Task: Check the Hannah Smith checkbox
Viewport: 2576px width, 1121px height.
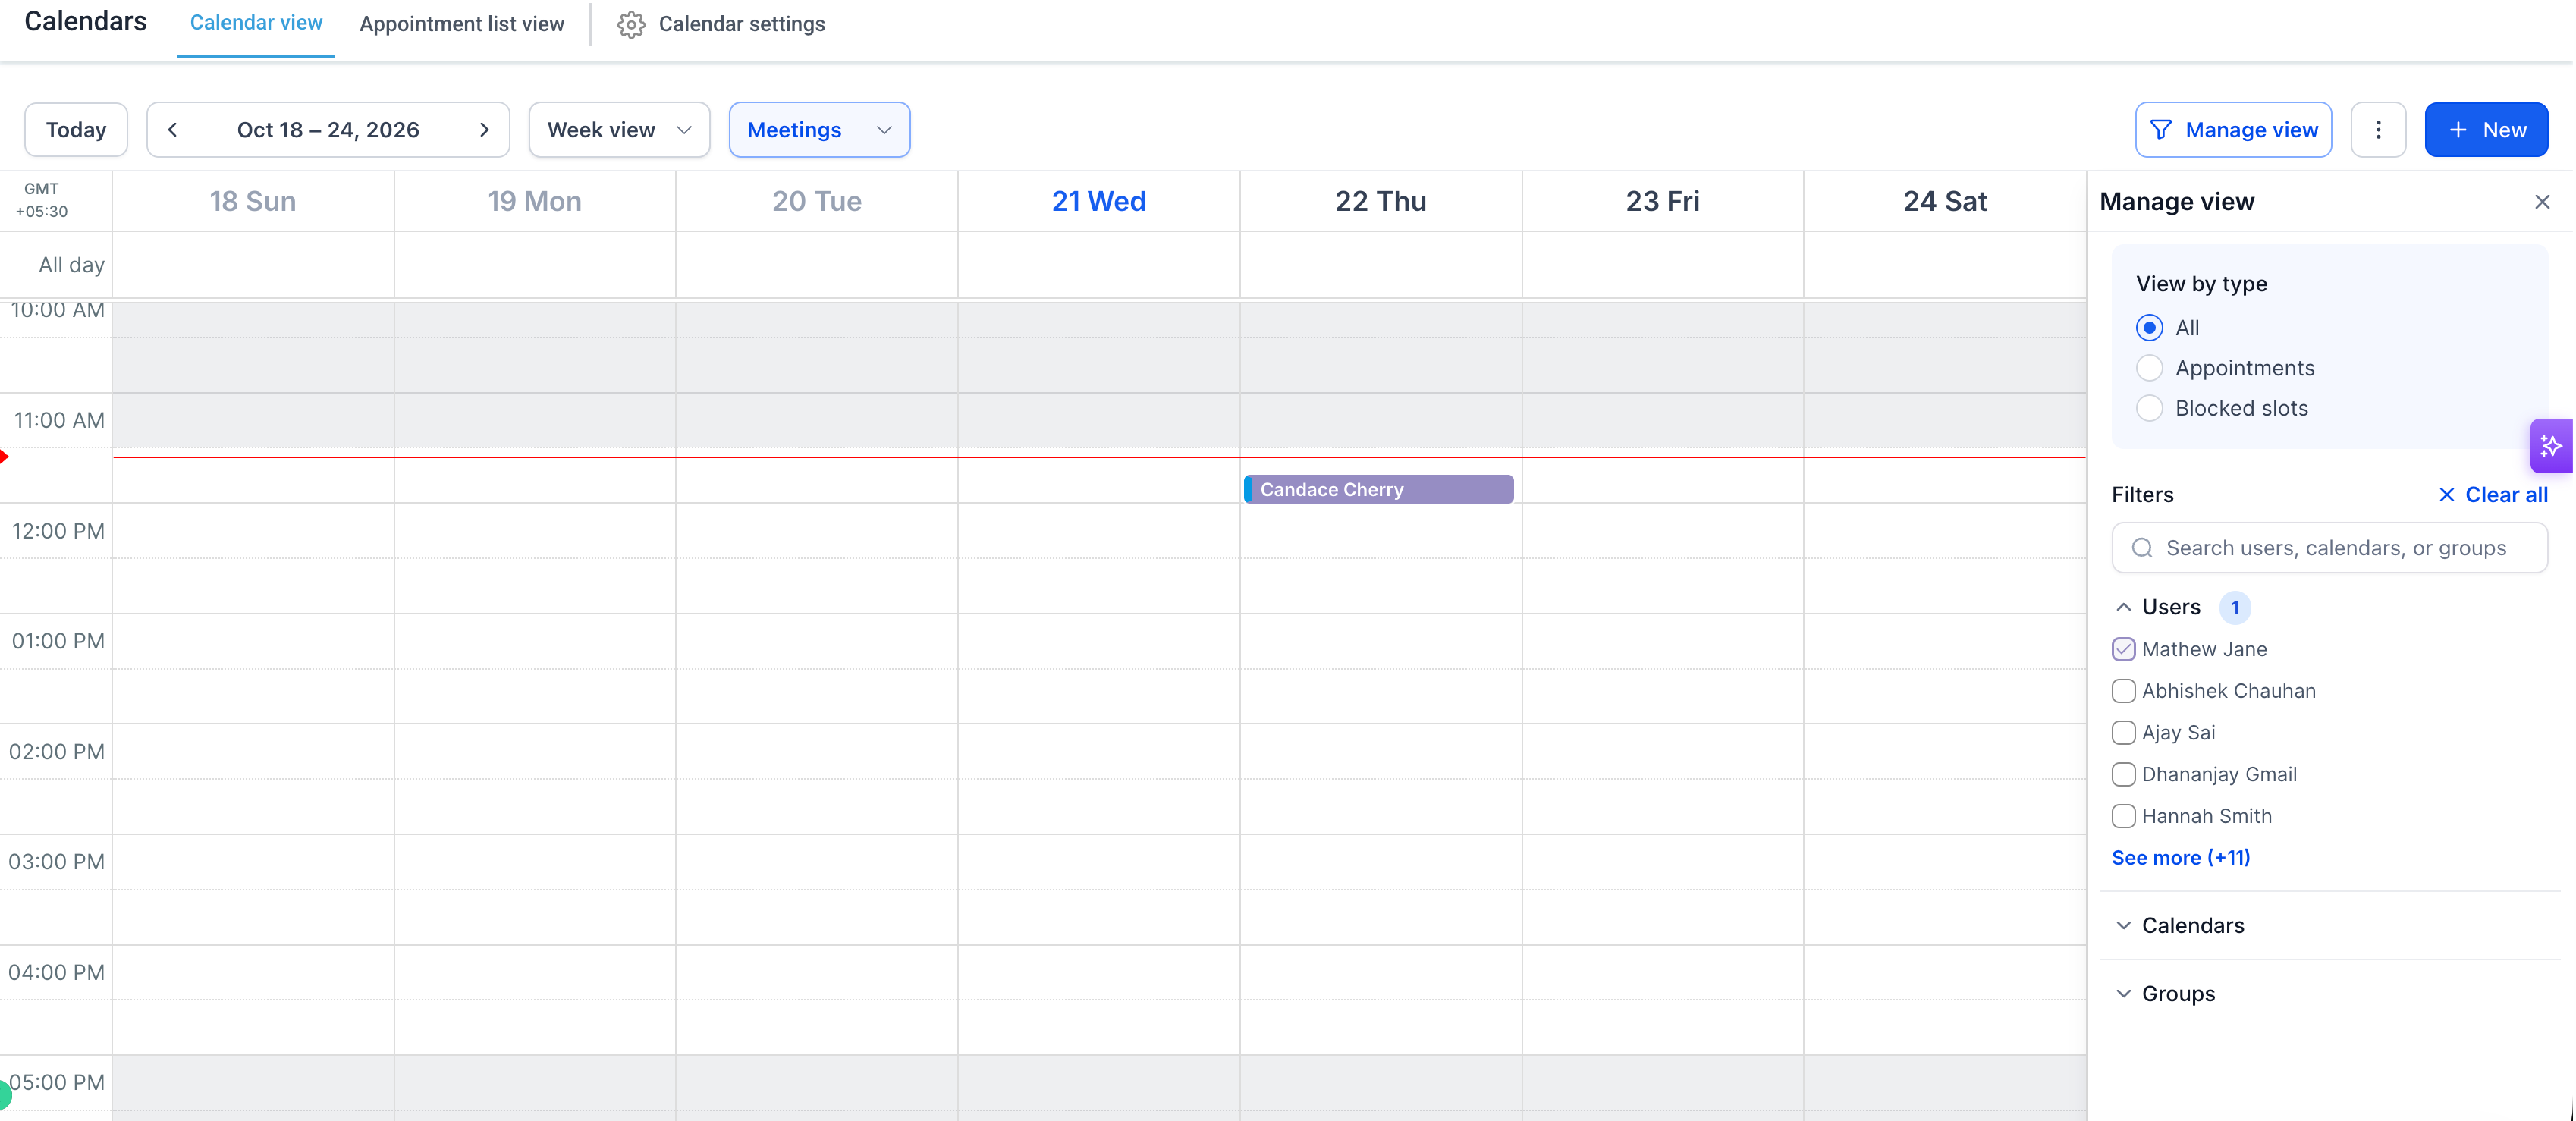Action: coord(2123,816)
